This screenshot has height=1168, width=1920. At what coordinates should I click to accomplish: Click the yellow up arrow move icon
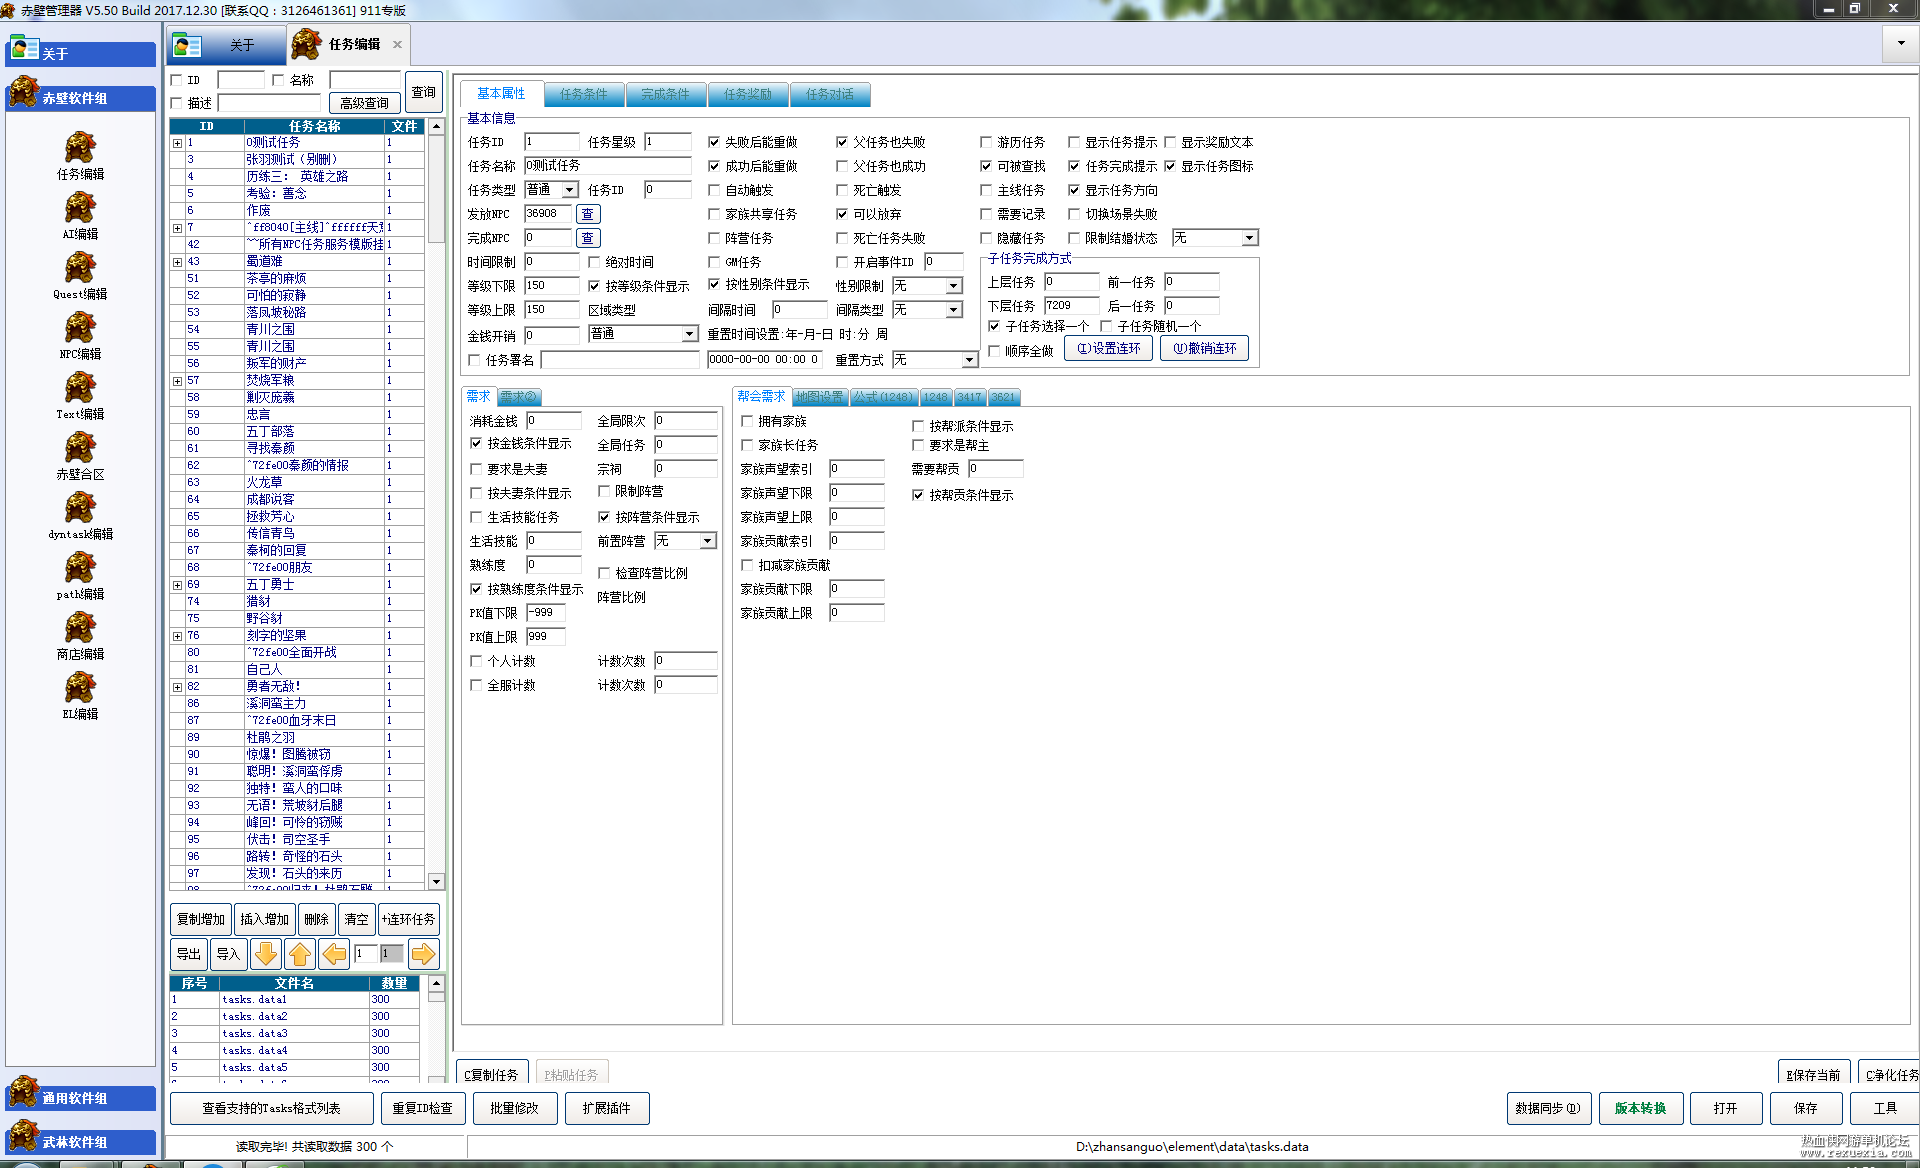[x=300, y=954]
